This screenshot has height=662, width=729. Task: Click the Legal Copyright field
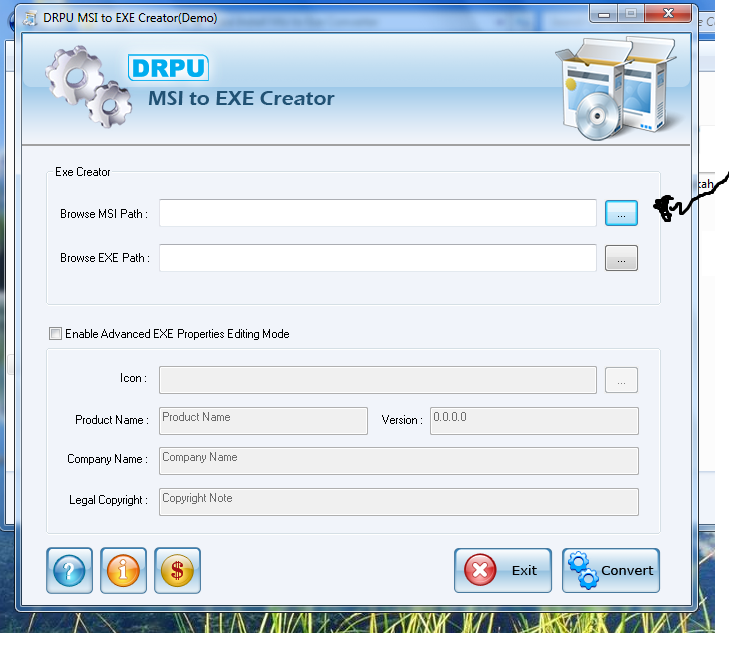[399, 502]
